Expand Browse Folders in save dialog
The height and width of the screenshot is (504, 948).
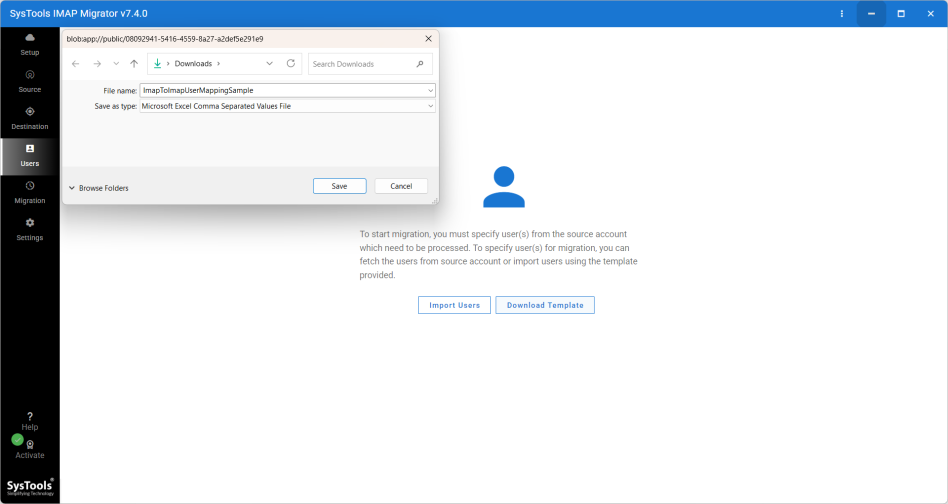(x=98, y=188)
